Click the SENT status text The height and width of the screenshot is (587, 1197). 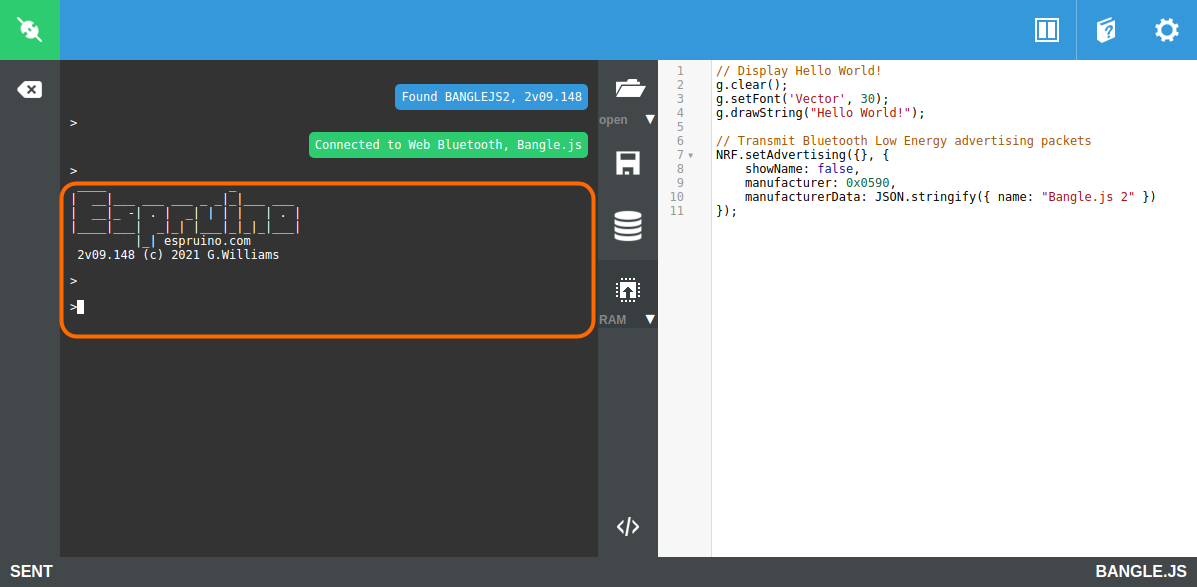[x=31, y=572]
